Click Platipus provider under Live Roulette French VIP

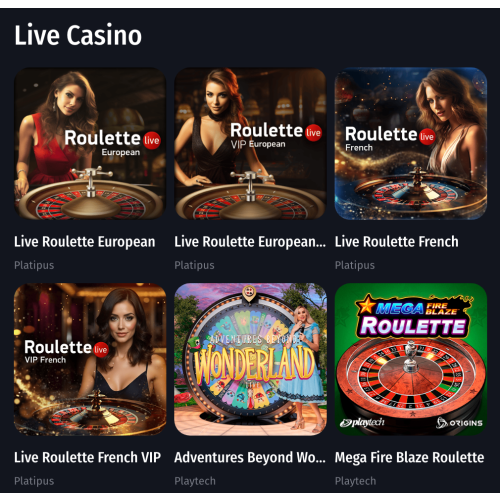pyautogui.click(x=34, y=481)
